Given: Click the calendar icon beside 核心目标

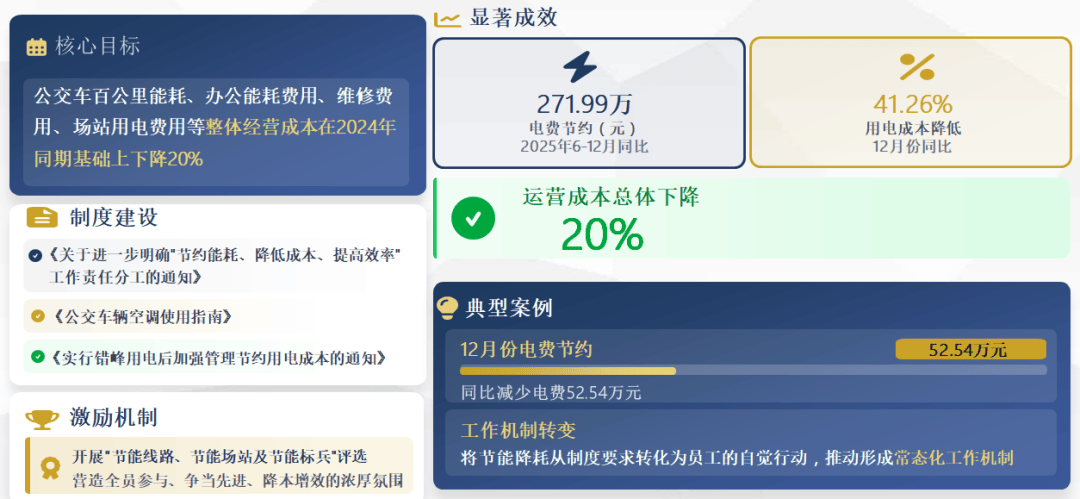Looking at the screenshot, I should coord(37,46).
